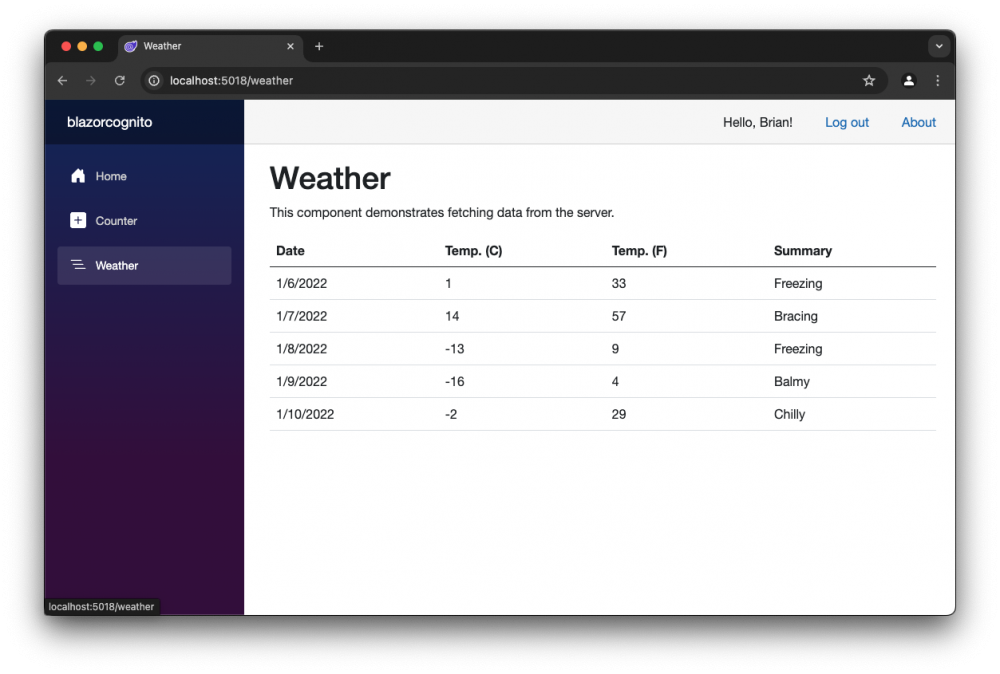Click the back navigation arrow
The height and width of the screenshot is (674, 1000).
[x=62, y=80]
